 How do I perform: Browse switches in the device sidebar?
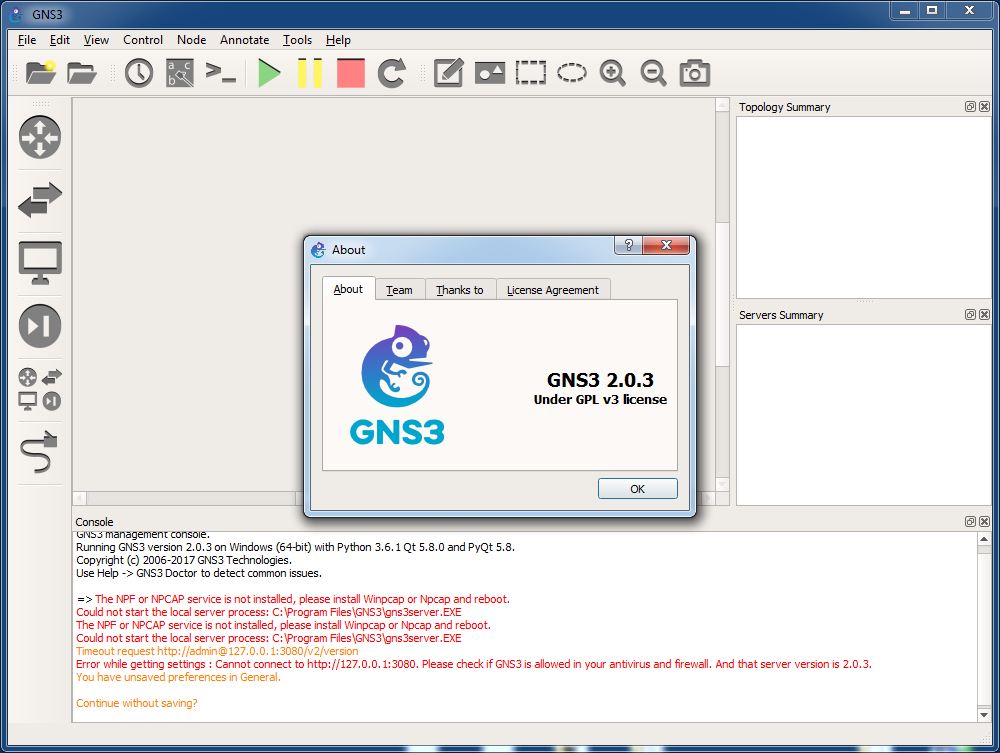pos(40,200)
